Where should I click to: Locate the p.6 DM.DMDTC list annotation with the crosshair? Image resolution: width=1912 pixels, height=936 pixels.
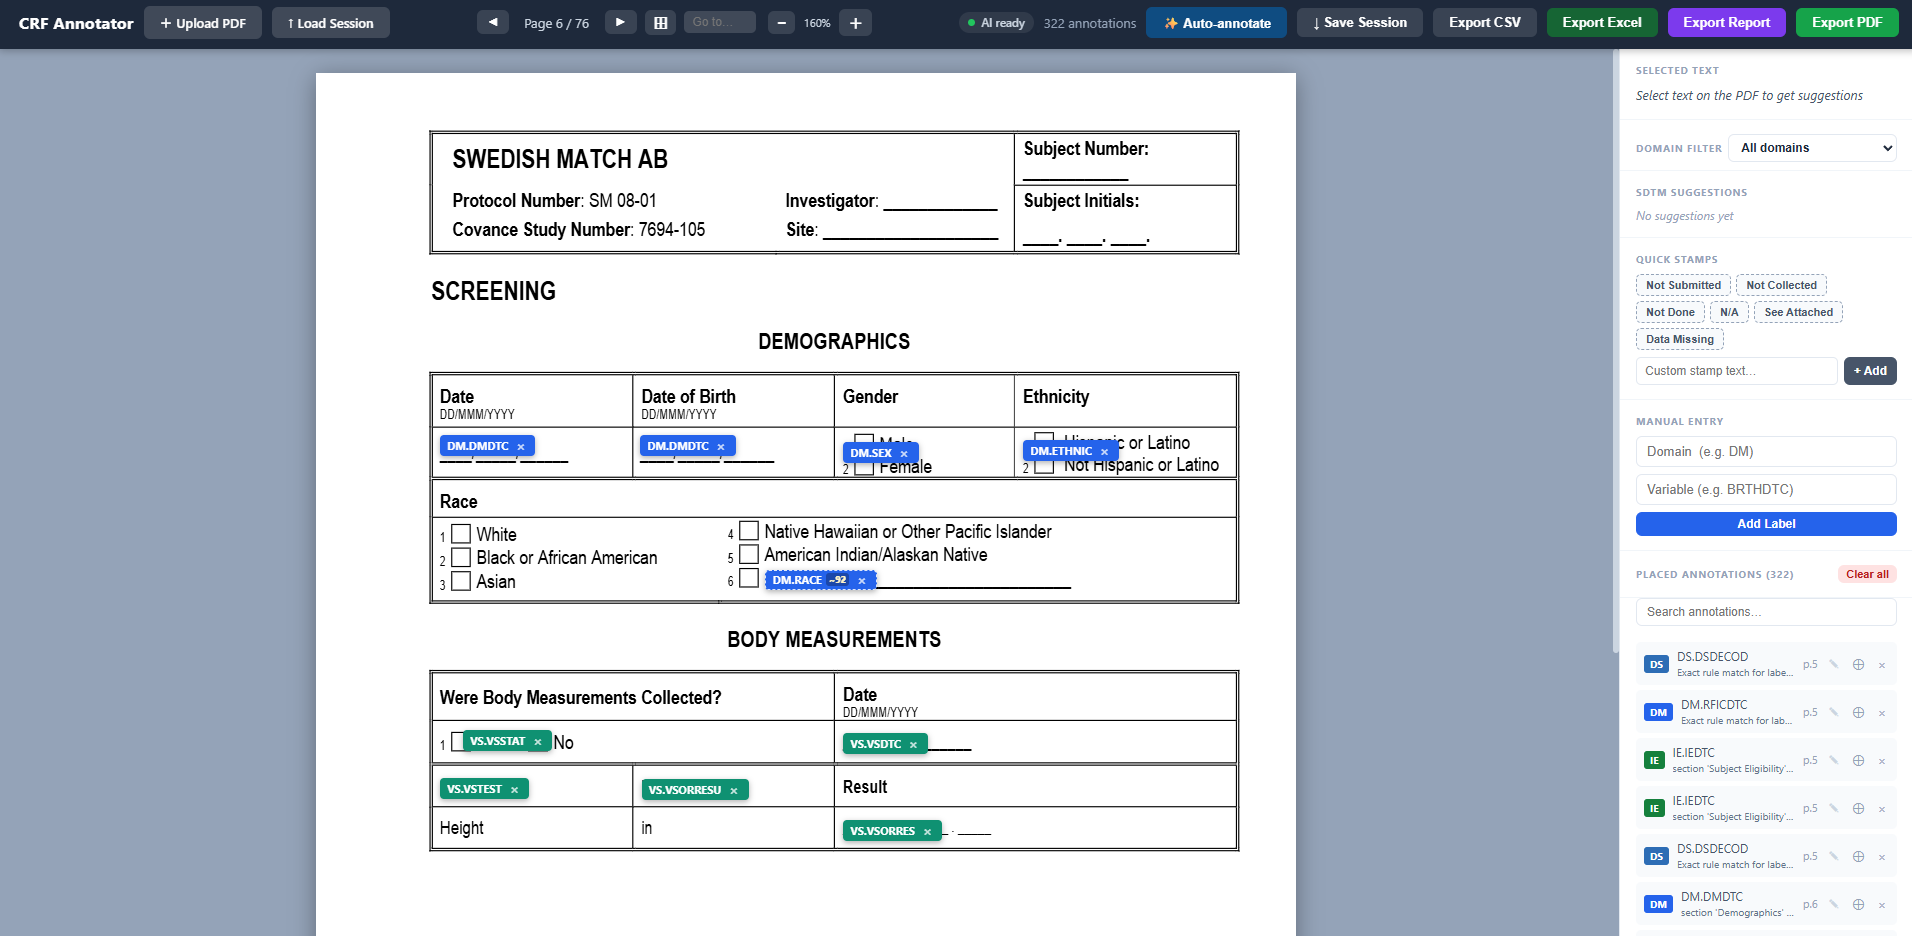(x=1858, y=904)
